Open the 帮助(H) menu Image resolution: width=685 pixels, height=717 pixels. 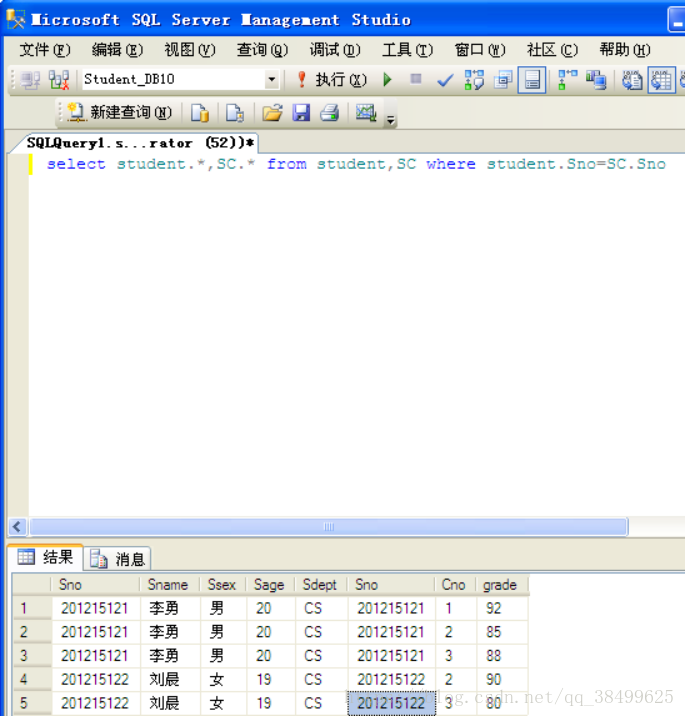point(625,50)
